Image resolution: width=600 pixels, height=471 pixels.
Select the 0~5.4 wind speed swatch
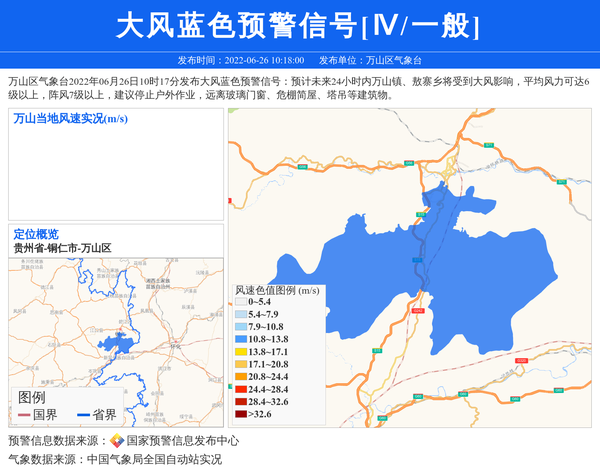[x=240, y=302]
